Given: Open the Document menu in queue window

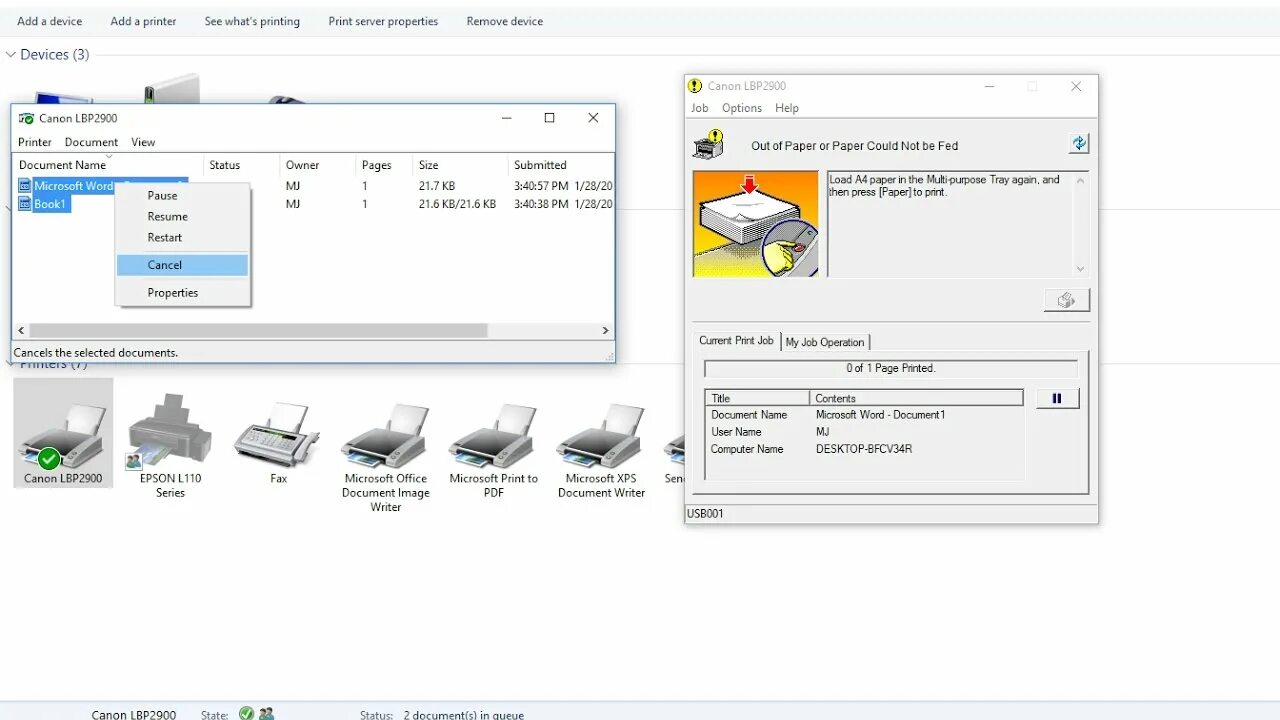Looking at the screenshot, I should pyautogui.click(x=91, y=142).
